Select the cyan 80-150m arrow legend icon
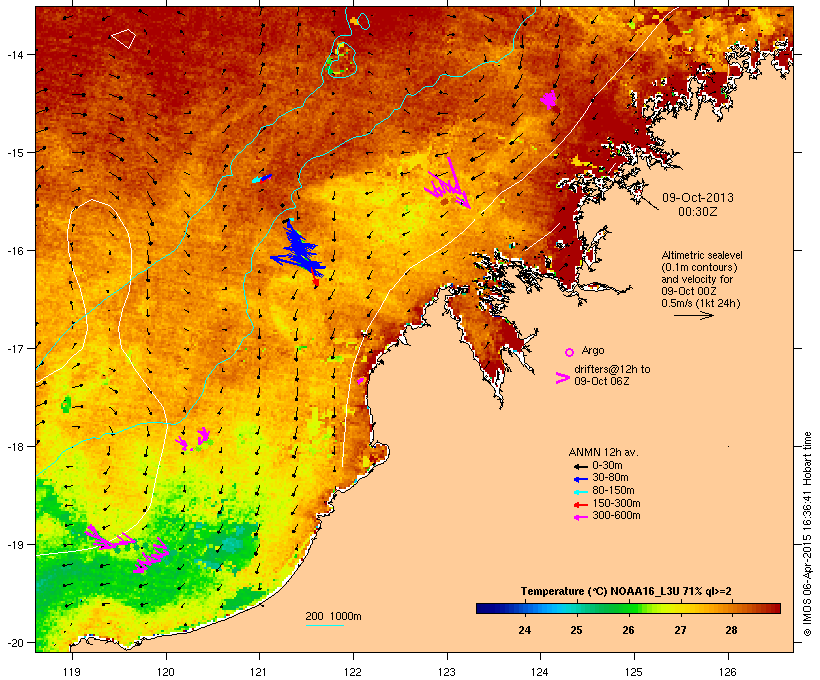The height and width of the screenshot is (680, 820). (580, 492)
